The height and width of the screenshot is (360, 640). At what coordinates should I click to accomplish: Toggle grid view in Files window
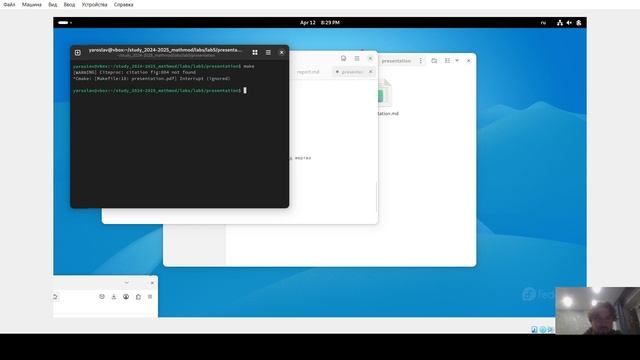click(x=447, y=61)
